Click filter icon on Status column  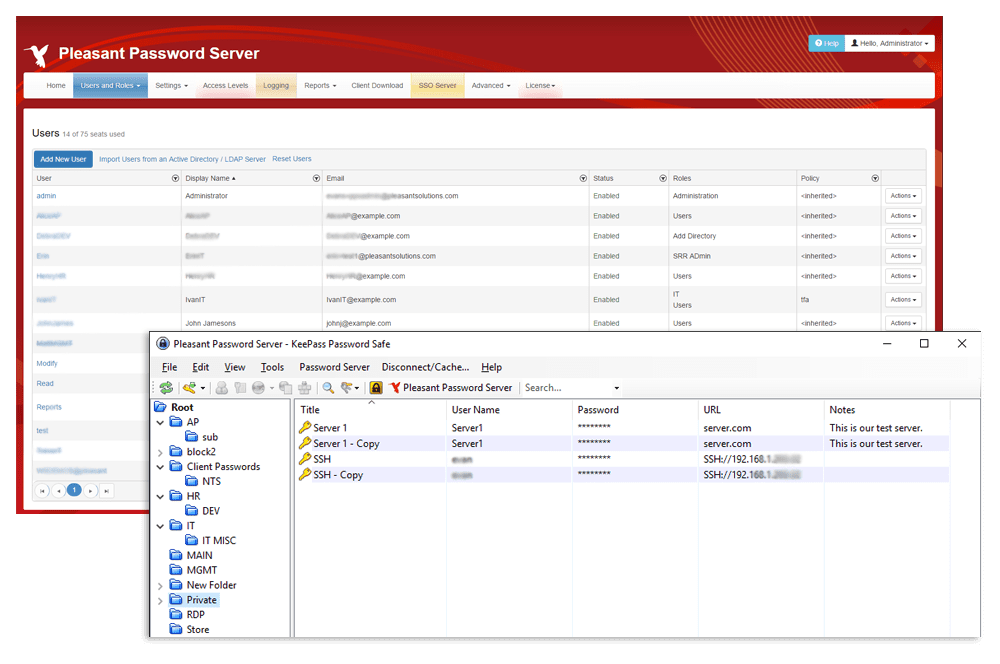663,179
